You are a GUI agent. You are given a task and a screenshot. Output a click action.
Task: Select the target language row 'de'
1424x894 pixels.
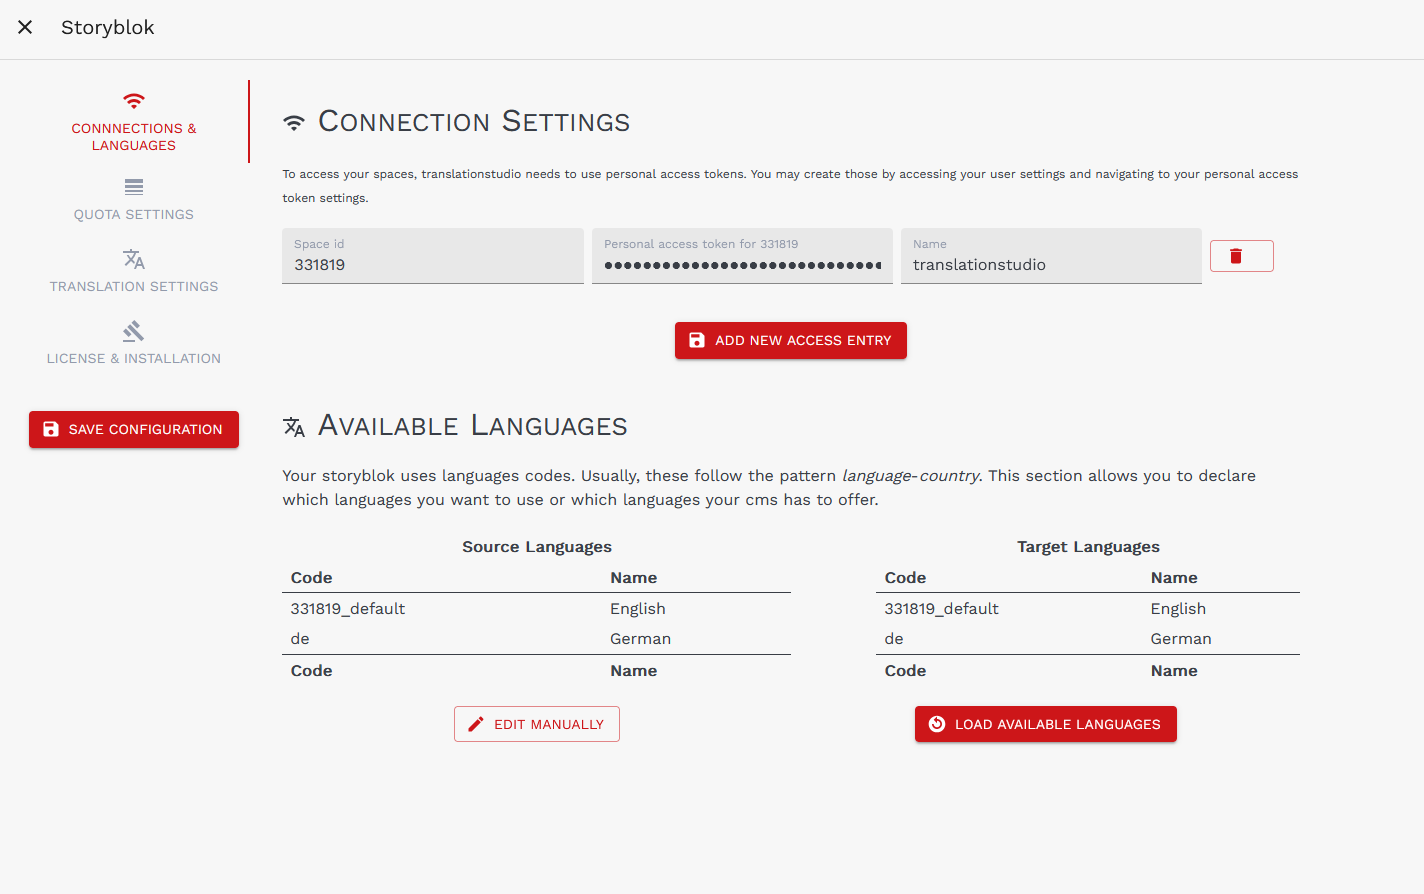pyautogui.click(x=1088, y=639)
